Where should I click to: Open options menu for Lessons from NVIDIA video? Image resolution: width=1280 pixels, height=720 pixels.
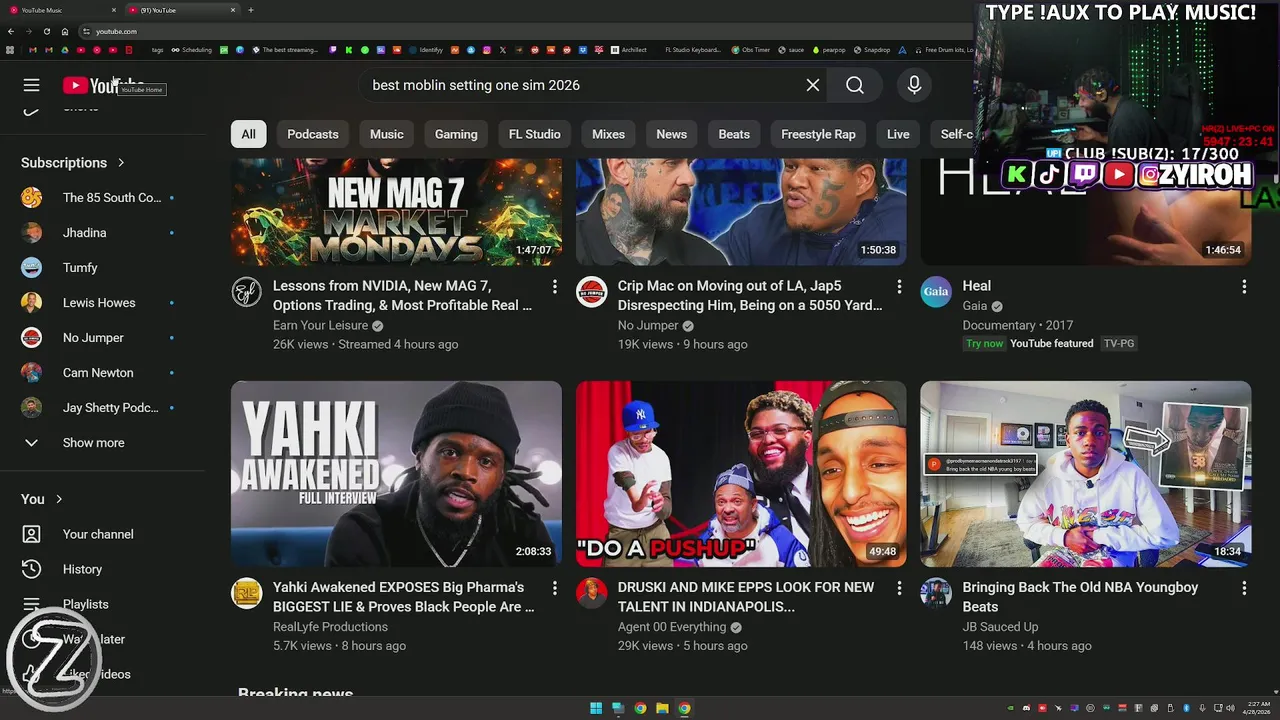[554, 287]
